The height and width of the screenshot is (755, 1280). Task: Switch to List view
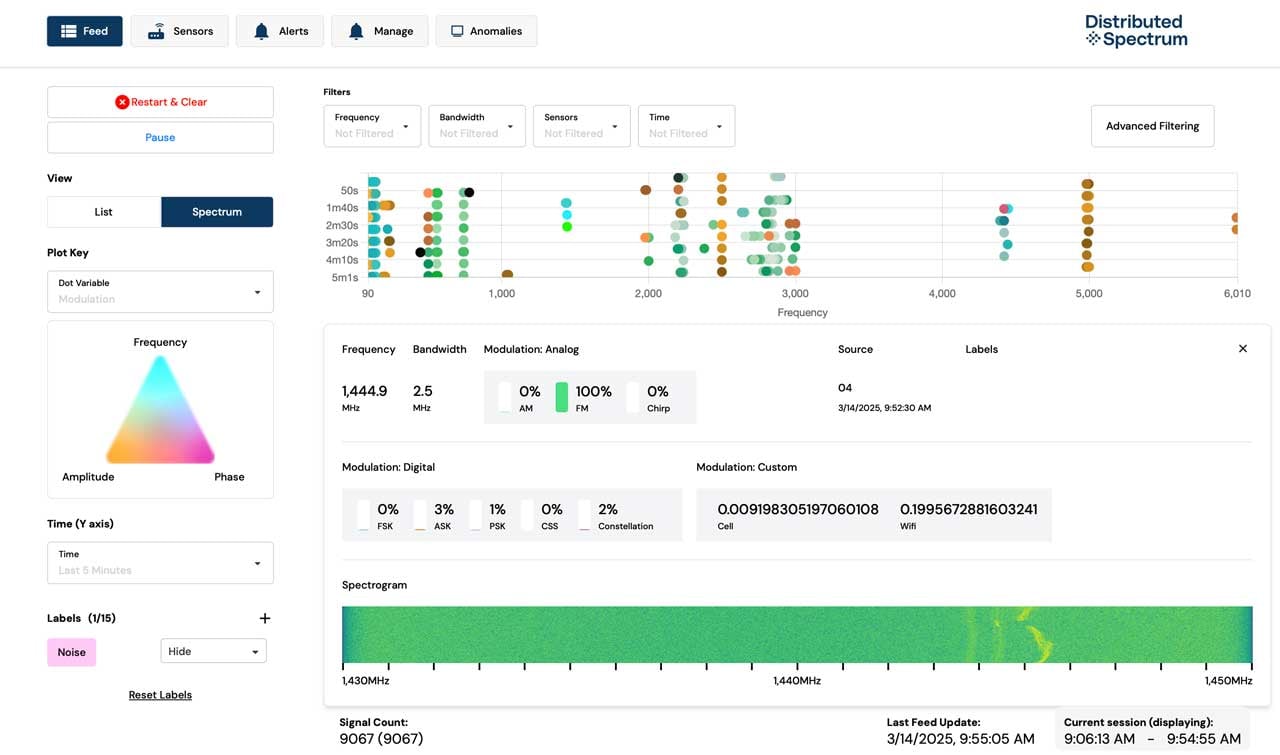tap(103, 211)
